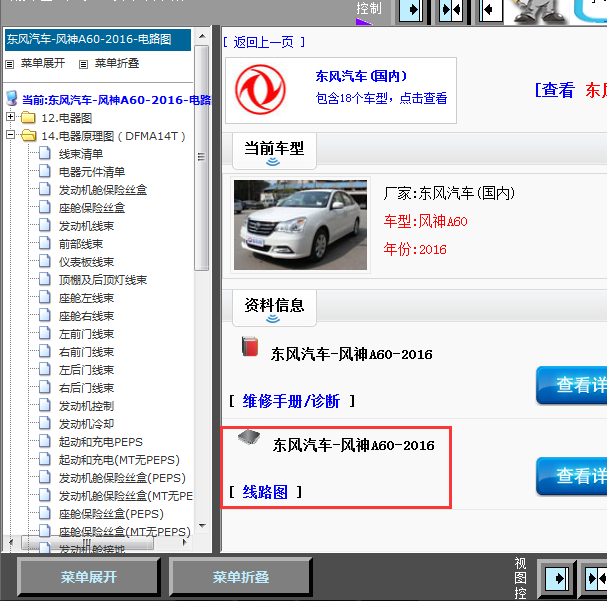Open 座舱右线束 entry
Screen dimensions: 607x601
(86, 316)
